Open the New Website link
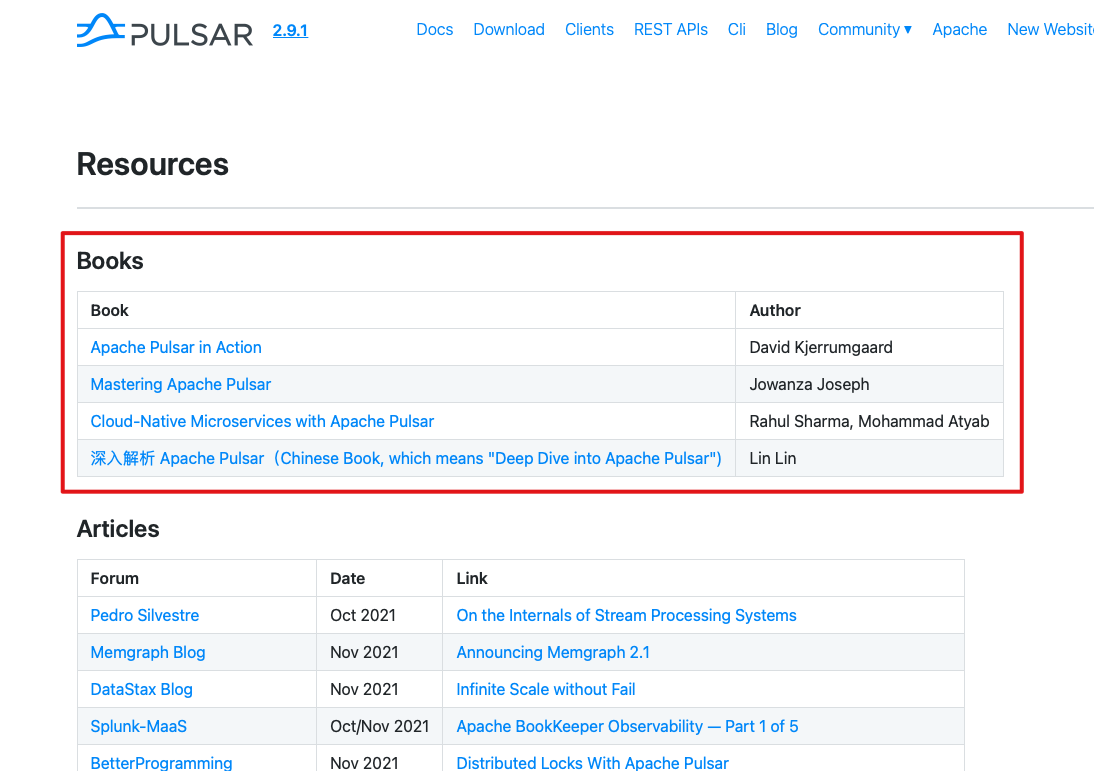 click(1050, 29)
